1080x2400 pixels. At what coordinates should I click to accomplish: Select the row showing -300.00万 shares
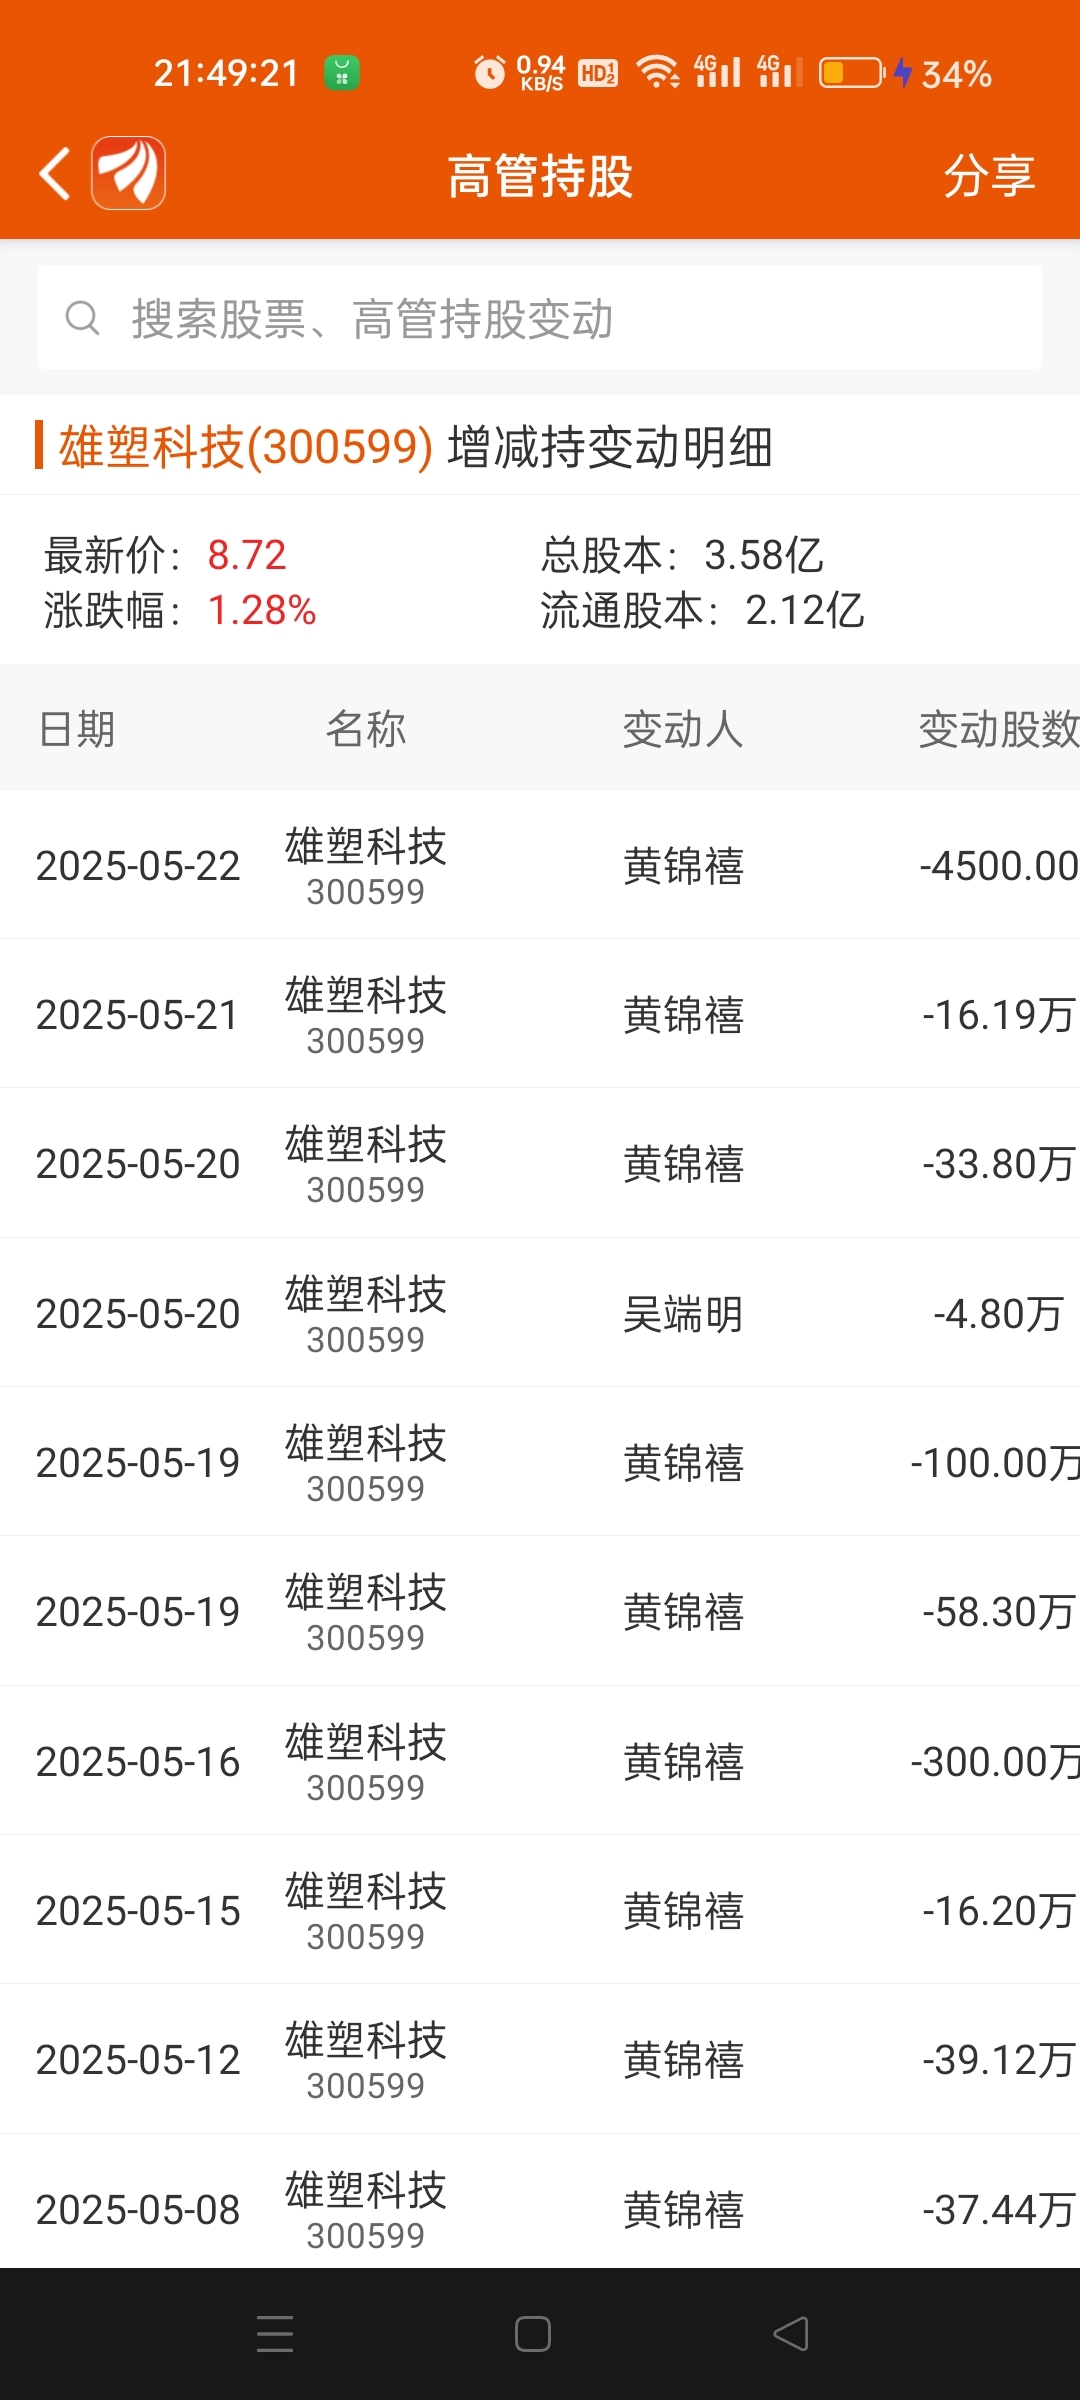[x=540, y=1761]
